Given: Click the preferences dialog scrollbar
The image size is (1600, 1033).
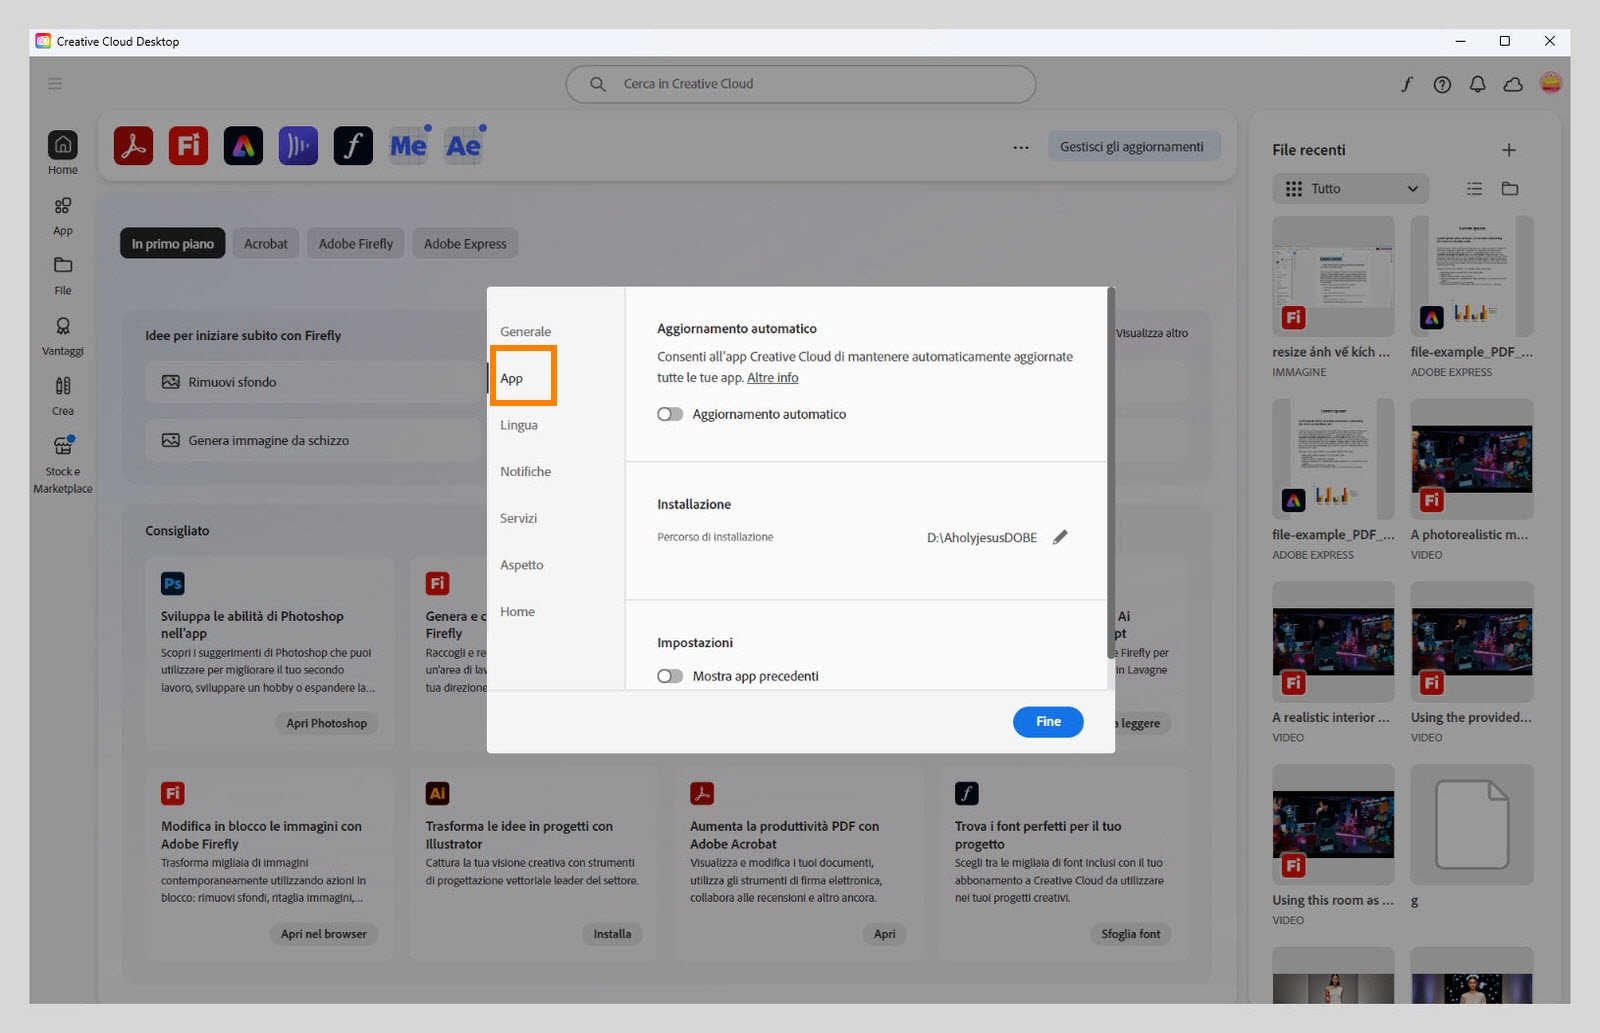Looking at the screenshot, I should pyautogui.click(x=1111, y=473).
